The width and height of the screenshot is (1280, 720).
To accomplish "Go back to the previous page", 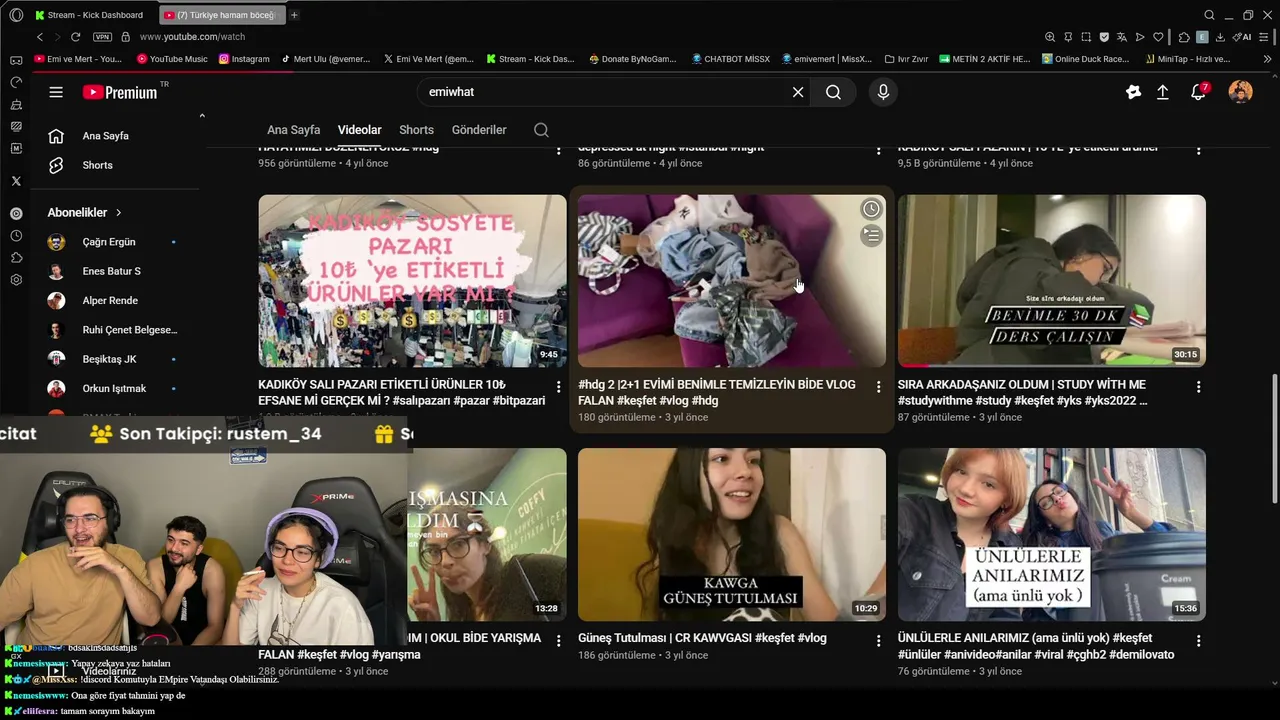I will pos(40,37).
